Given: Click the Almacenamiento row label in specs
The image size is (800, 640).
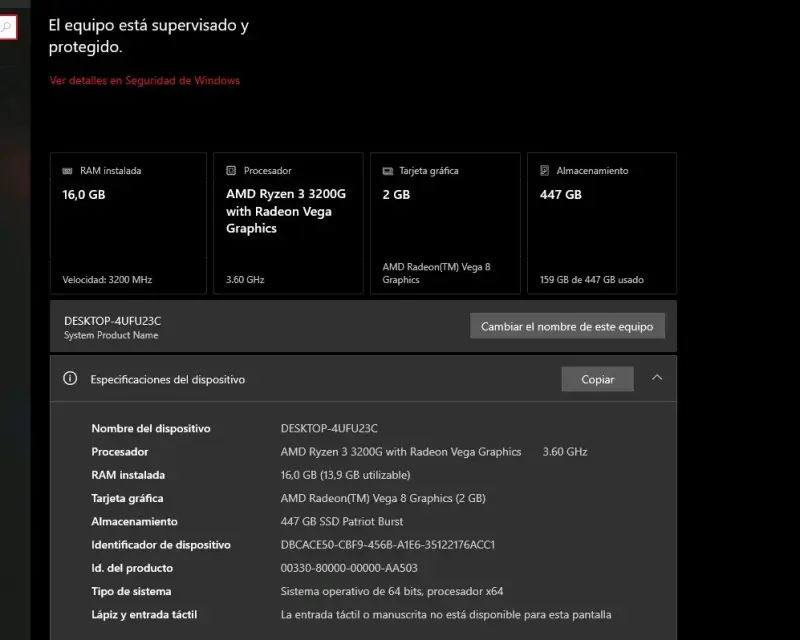Looking at the screenshot, I should pos(134,522).
